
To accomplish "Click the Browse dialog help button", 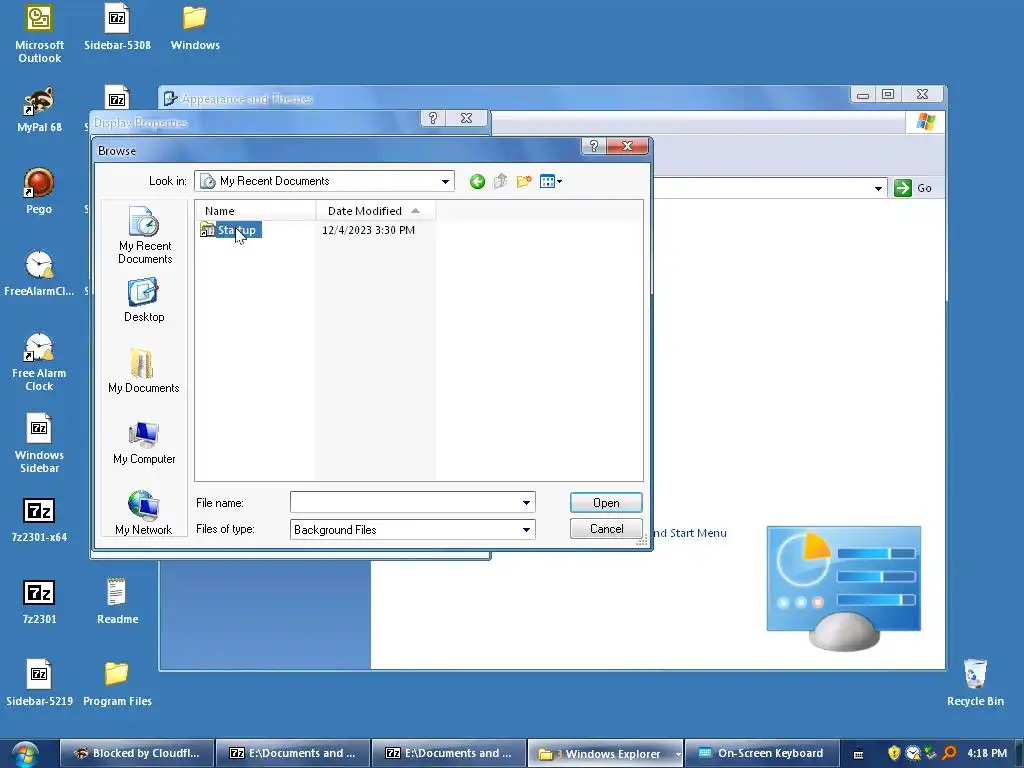I will coord(594,146).
